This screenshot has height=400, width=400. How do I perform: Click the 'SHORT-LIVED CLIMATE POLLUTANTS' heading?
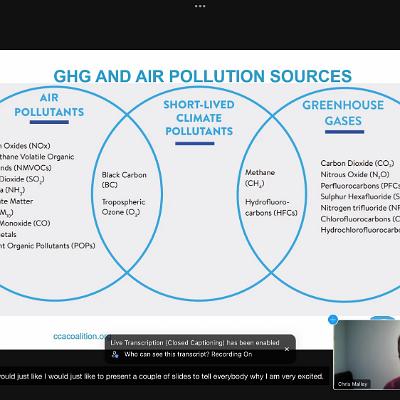point(199,118)
